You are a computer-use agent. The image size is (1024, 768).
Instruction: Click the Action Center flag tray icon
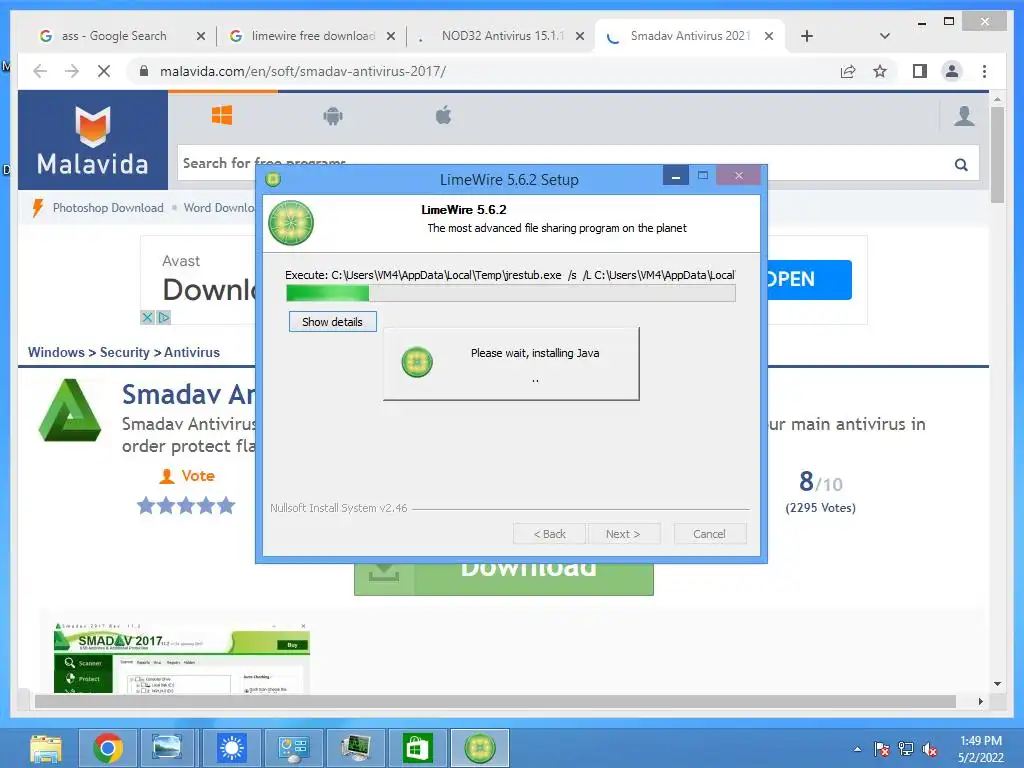pyautogui.click(x=882, y=749)
